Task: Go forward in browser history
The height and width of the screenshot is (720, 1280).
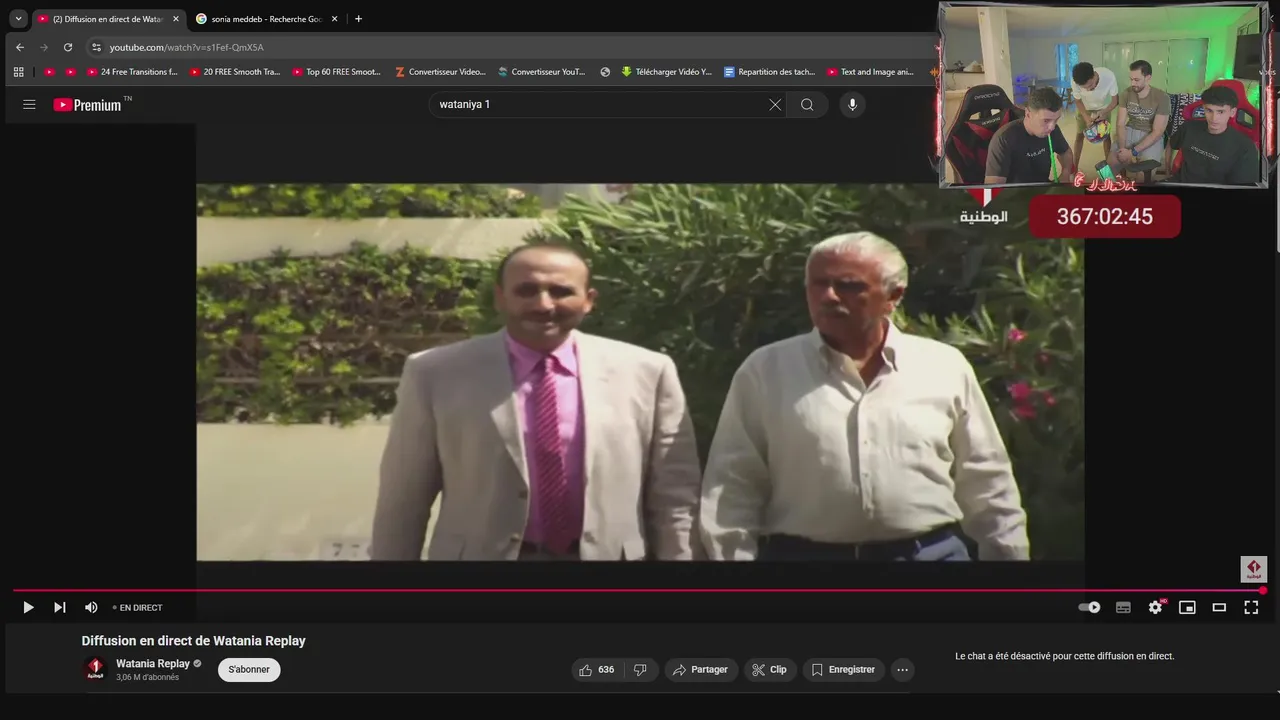Action: [44, 47]
